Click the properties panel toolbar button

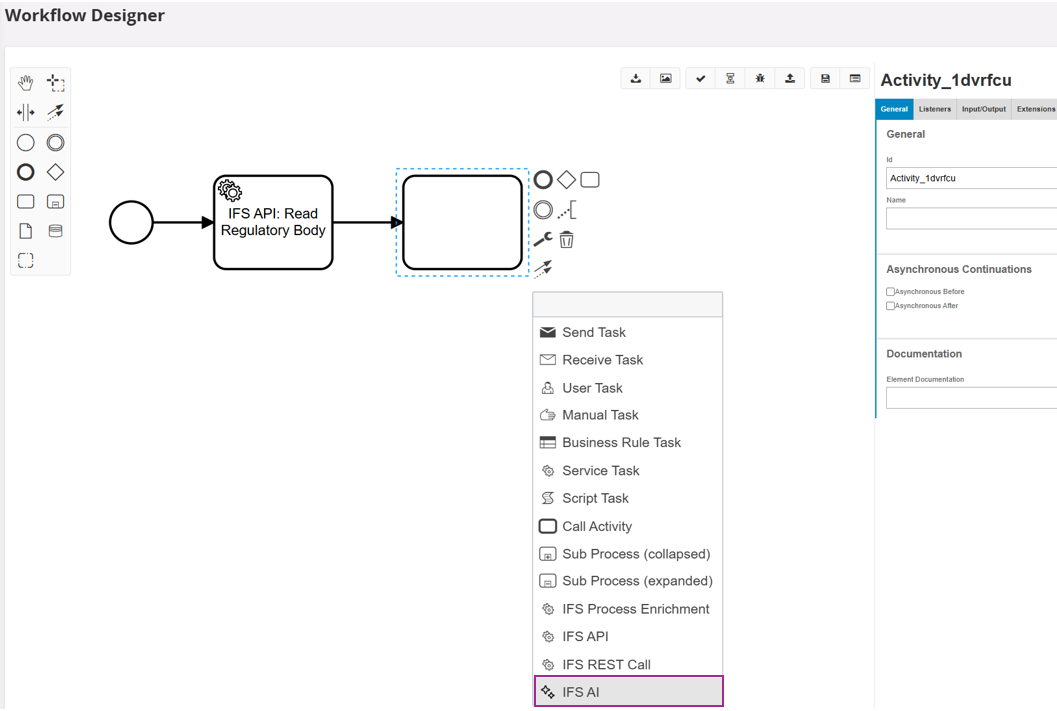tap(855, 79)
